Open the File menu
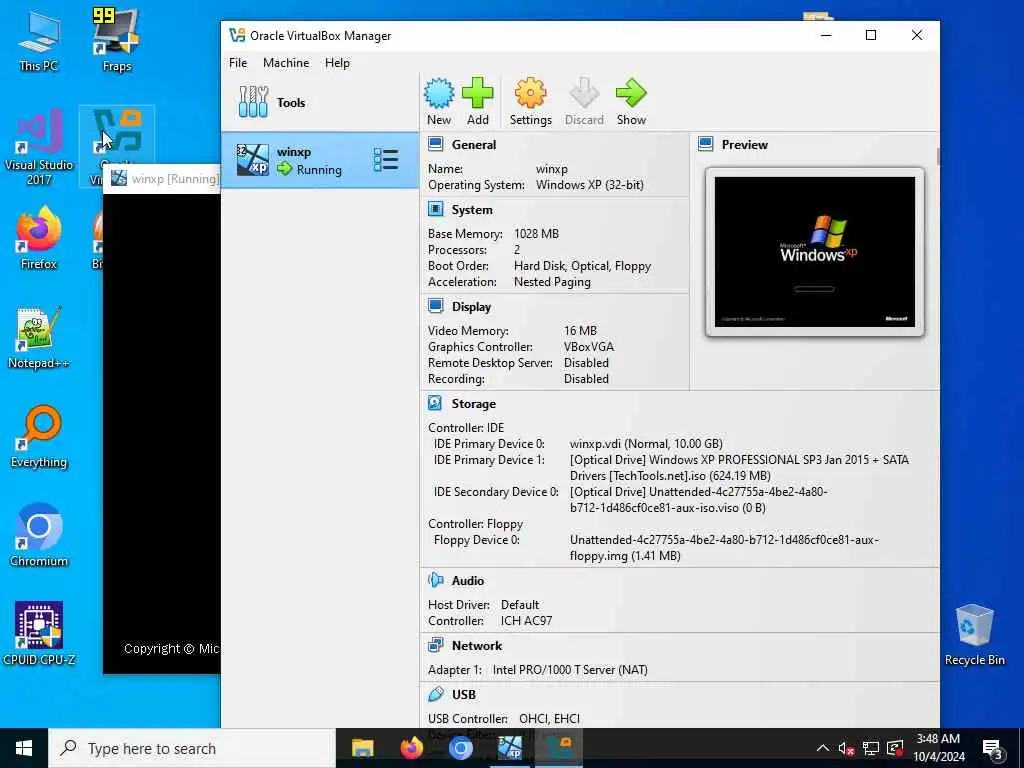Image resolution: width=1024 pixels, height=768 pixels. coord(238,63)
